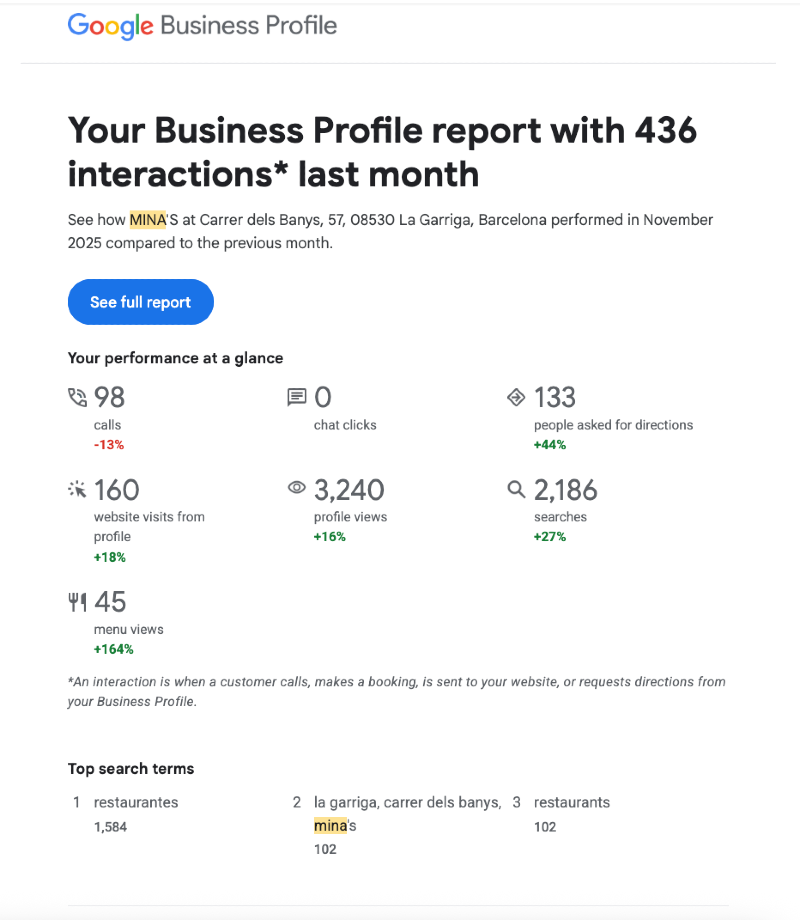Viewport: 800px width, 920px height.
Task: Click the phone calls icon
Action: pos(77,398)
